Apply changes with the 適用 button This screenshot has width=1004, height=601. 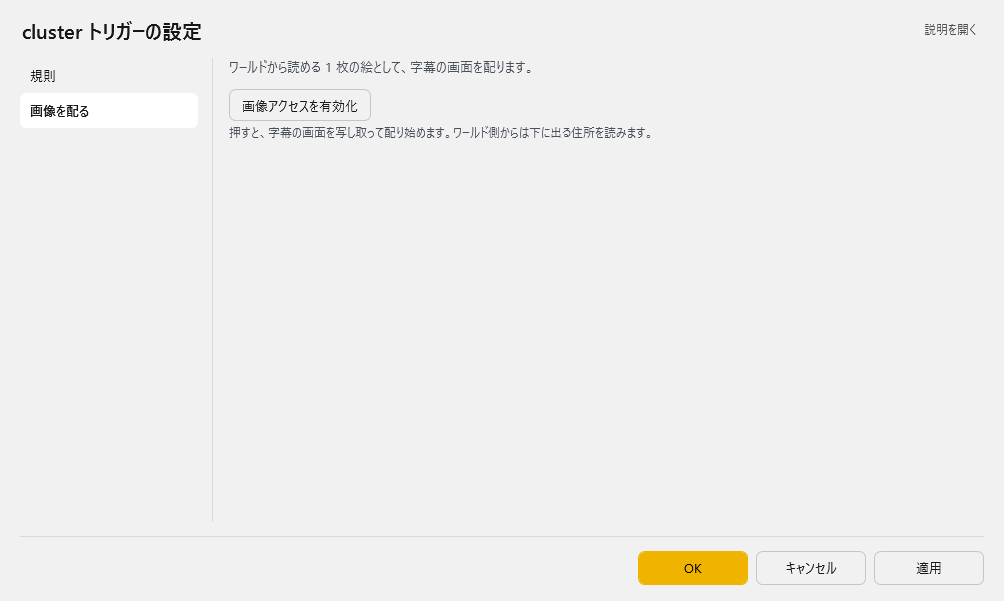928,568
